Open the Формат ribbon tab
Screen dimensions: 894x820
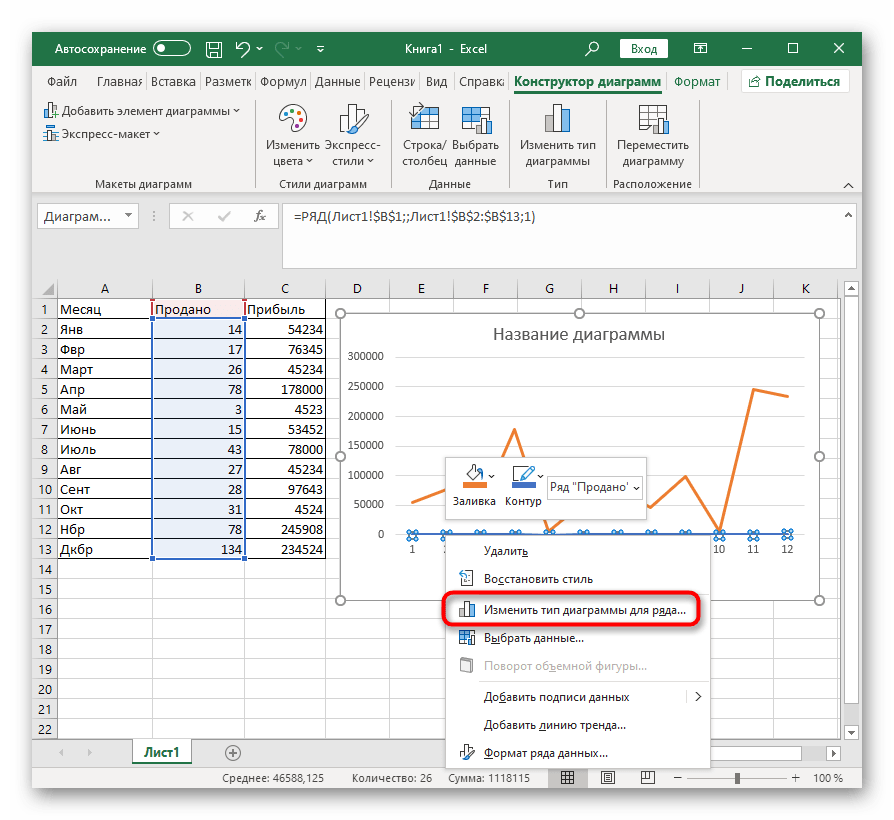[x=697, y=82]
